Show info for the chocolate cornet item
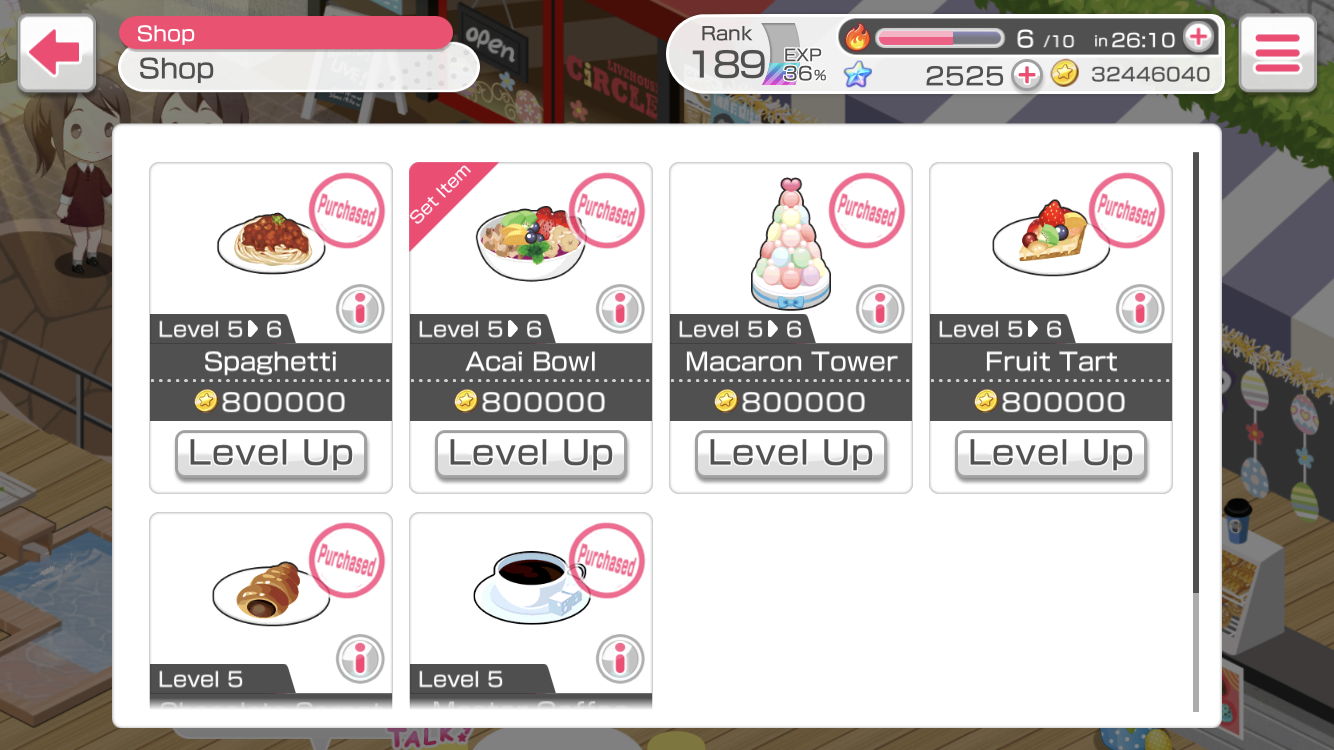 361,659
